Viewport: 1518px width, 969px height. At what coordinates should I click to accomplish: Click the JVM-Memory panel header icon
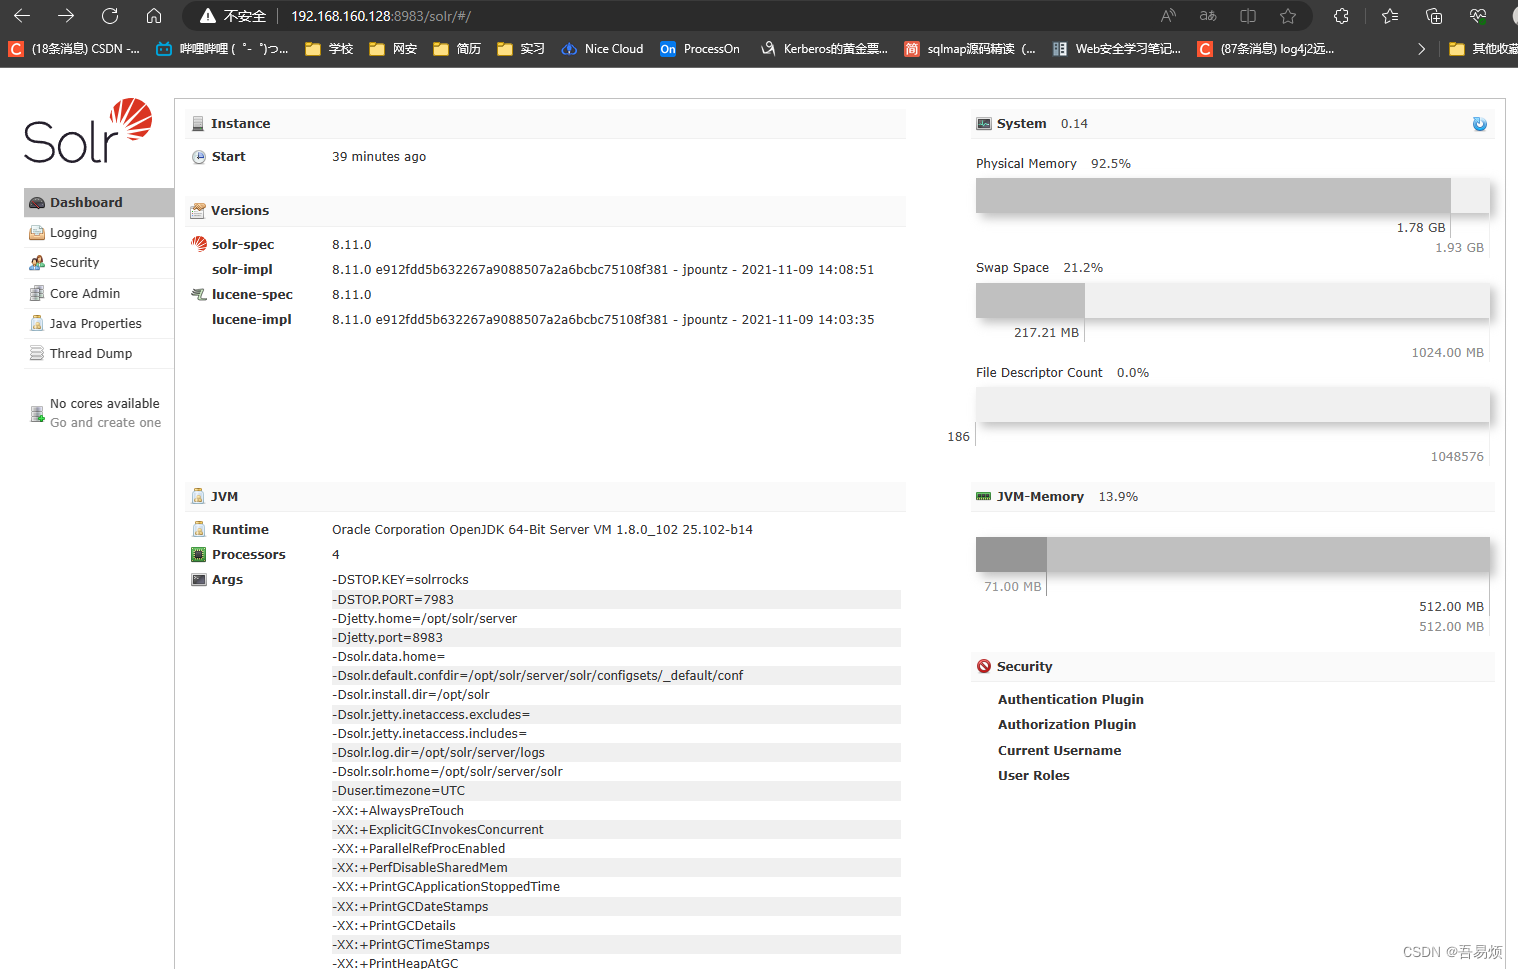[x=982, y=495]
